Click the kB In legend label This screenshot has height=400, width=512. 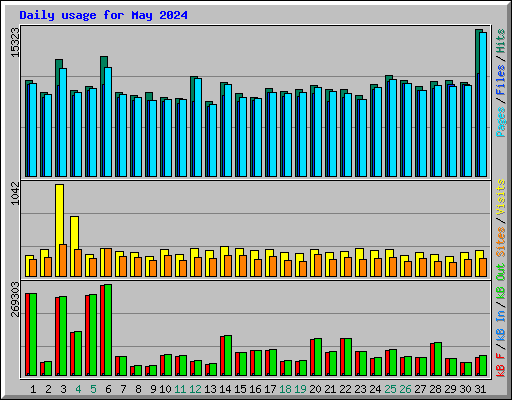[501, 325]
